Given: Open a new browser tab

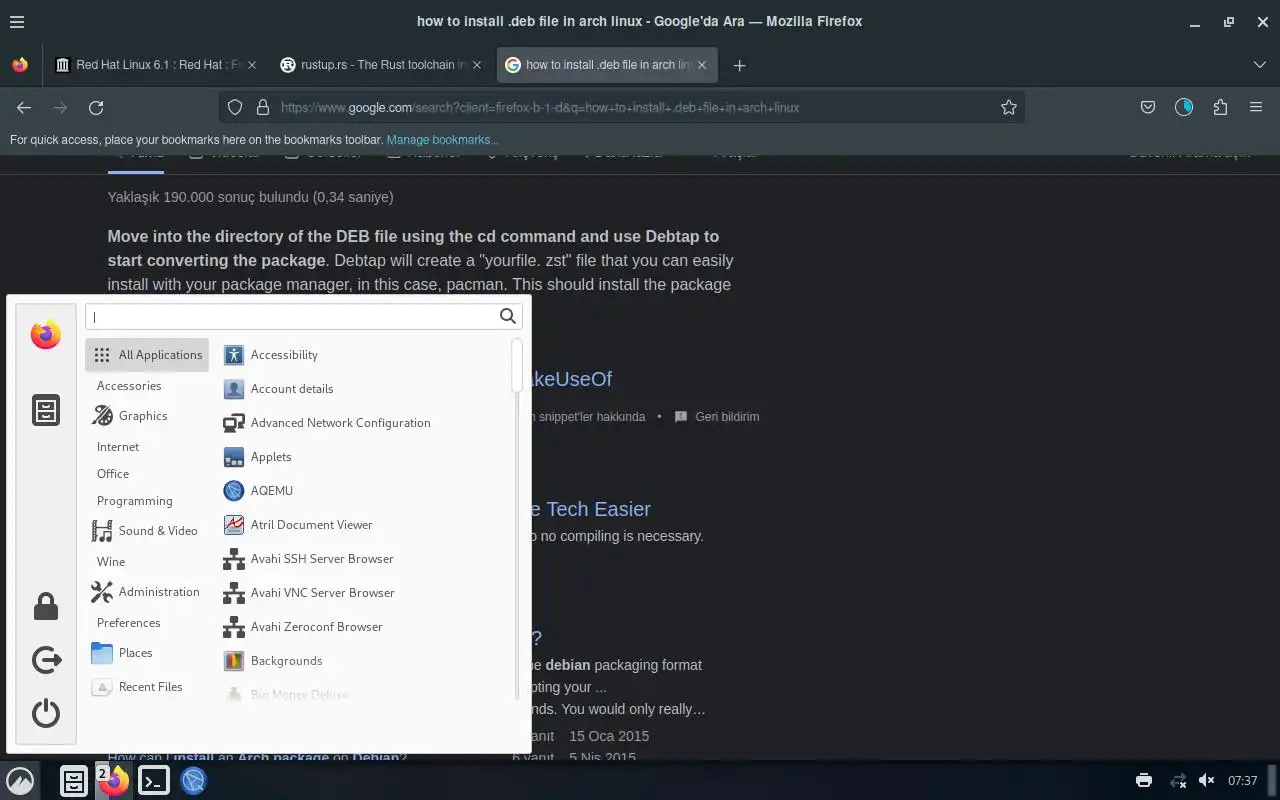Looking at the screenshot, I should point(739,65).
